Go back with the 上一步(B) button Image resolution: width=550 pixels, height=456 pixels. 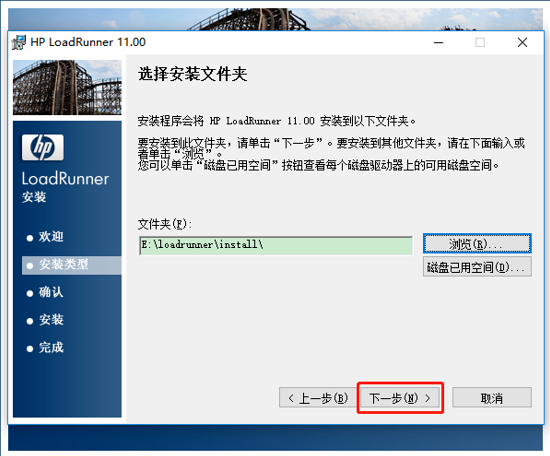[x=317, y=398]
